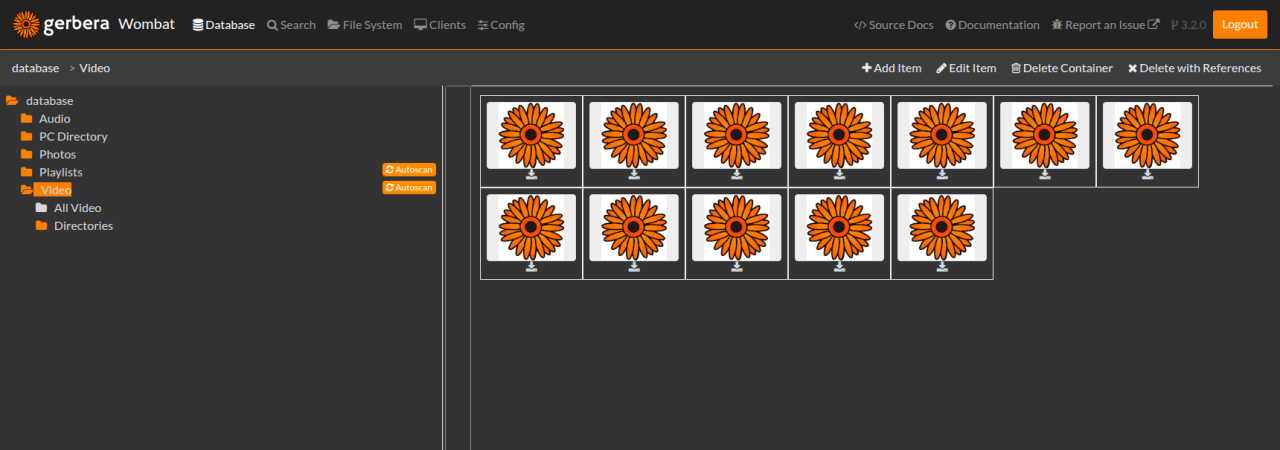The height and width of the screenshot is (450, 1280).
Task: Switch to the File System view
Action: [x=365, y=25]
